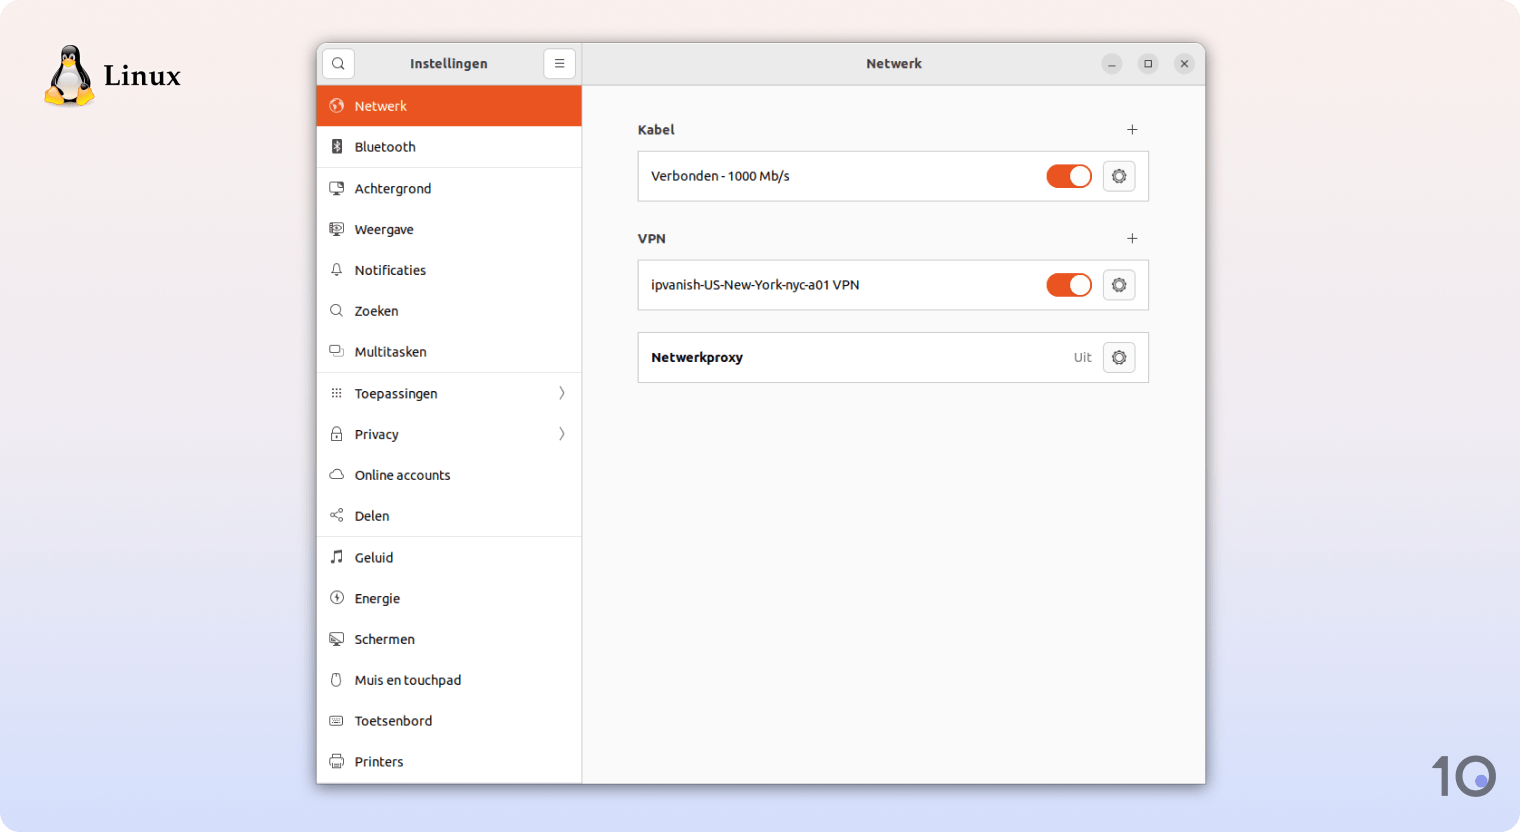Click the Privacy lock icon
The image size is (1520, 832).
[x=337, y=434]
